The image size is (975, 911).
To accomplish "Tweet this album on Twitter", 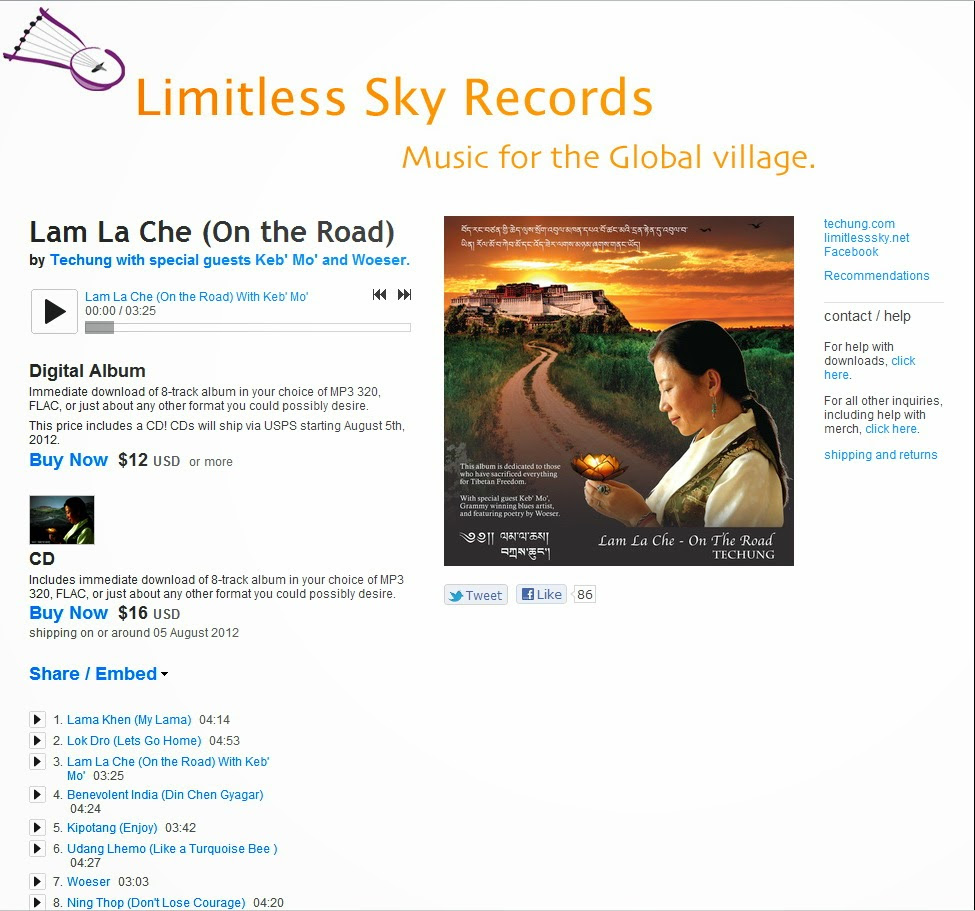I will [476, 595].
